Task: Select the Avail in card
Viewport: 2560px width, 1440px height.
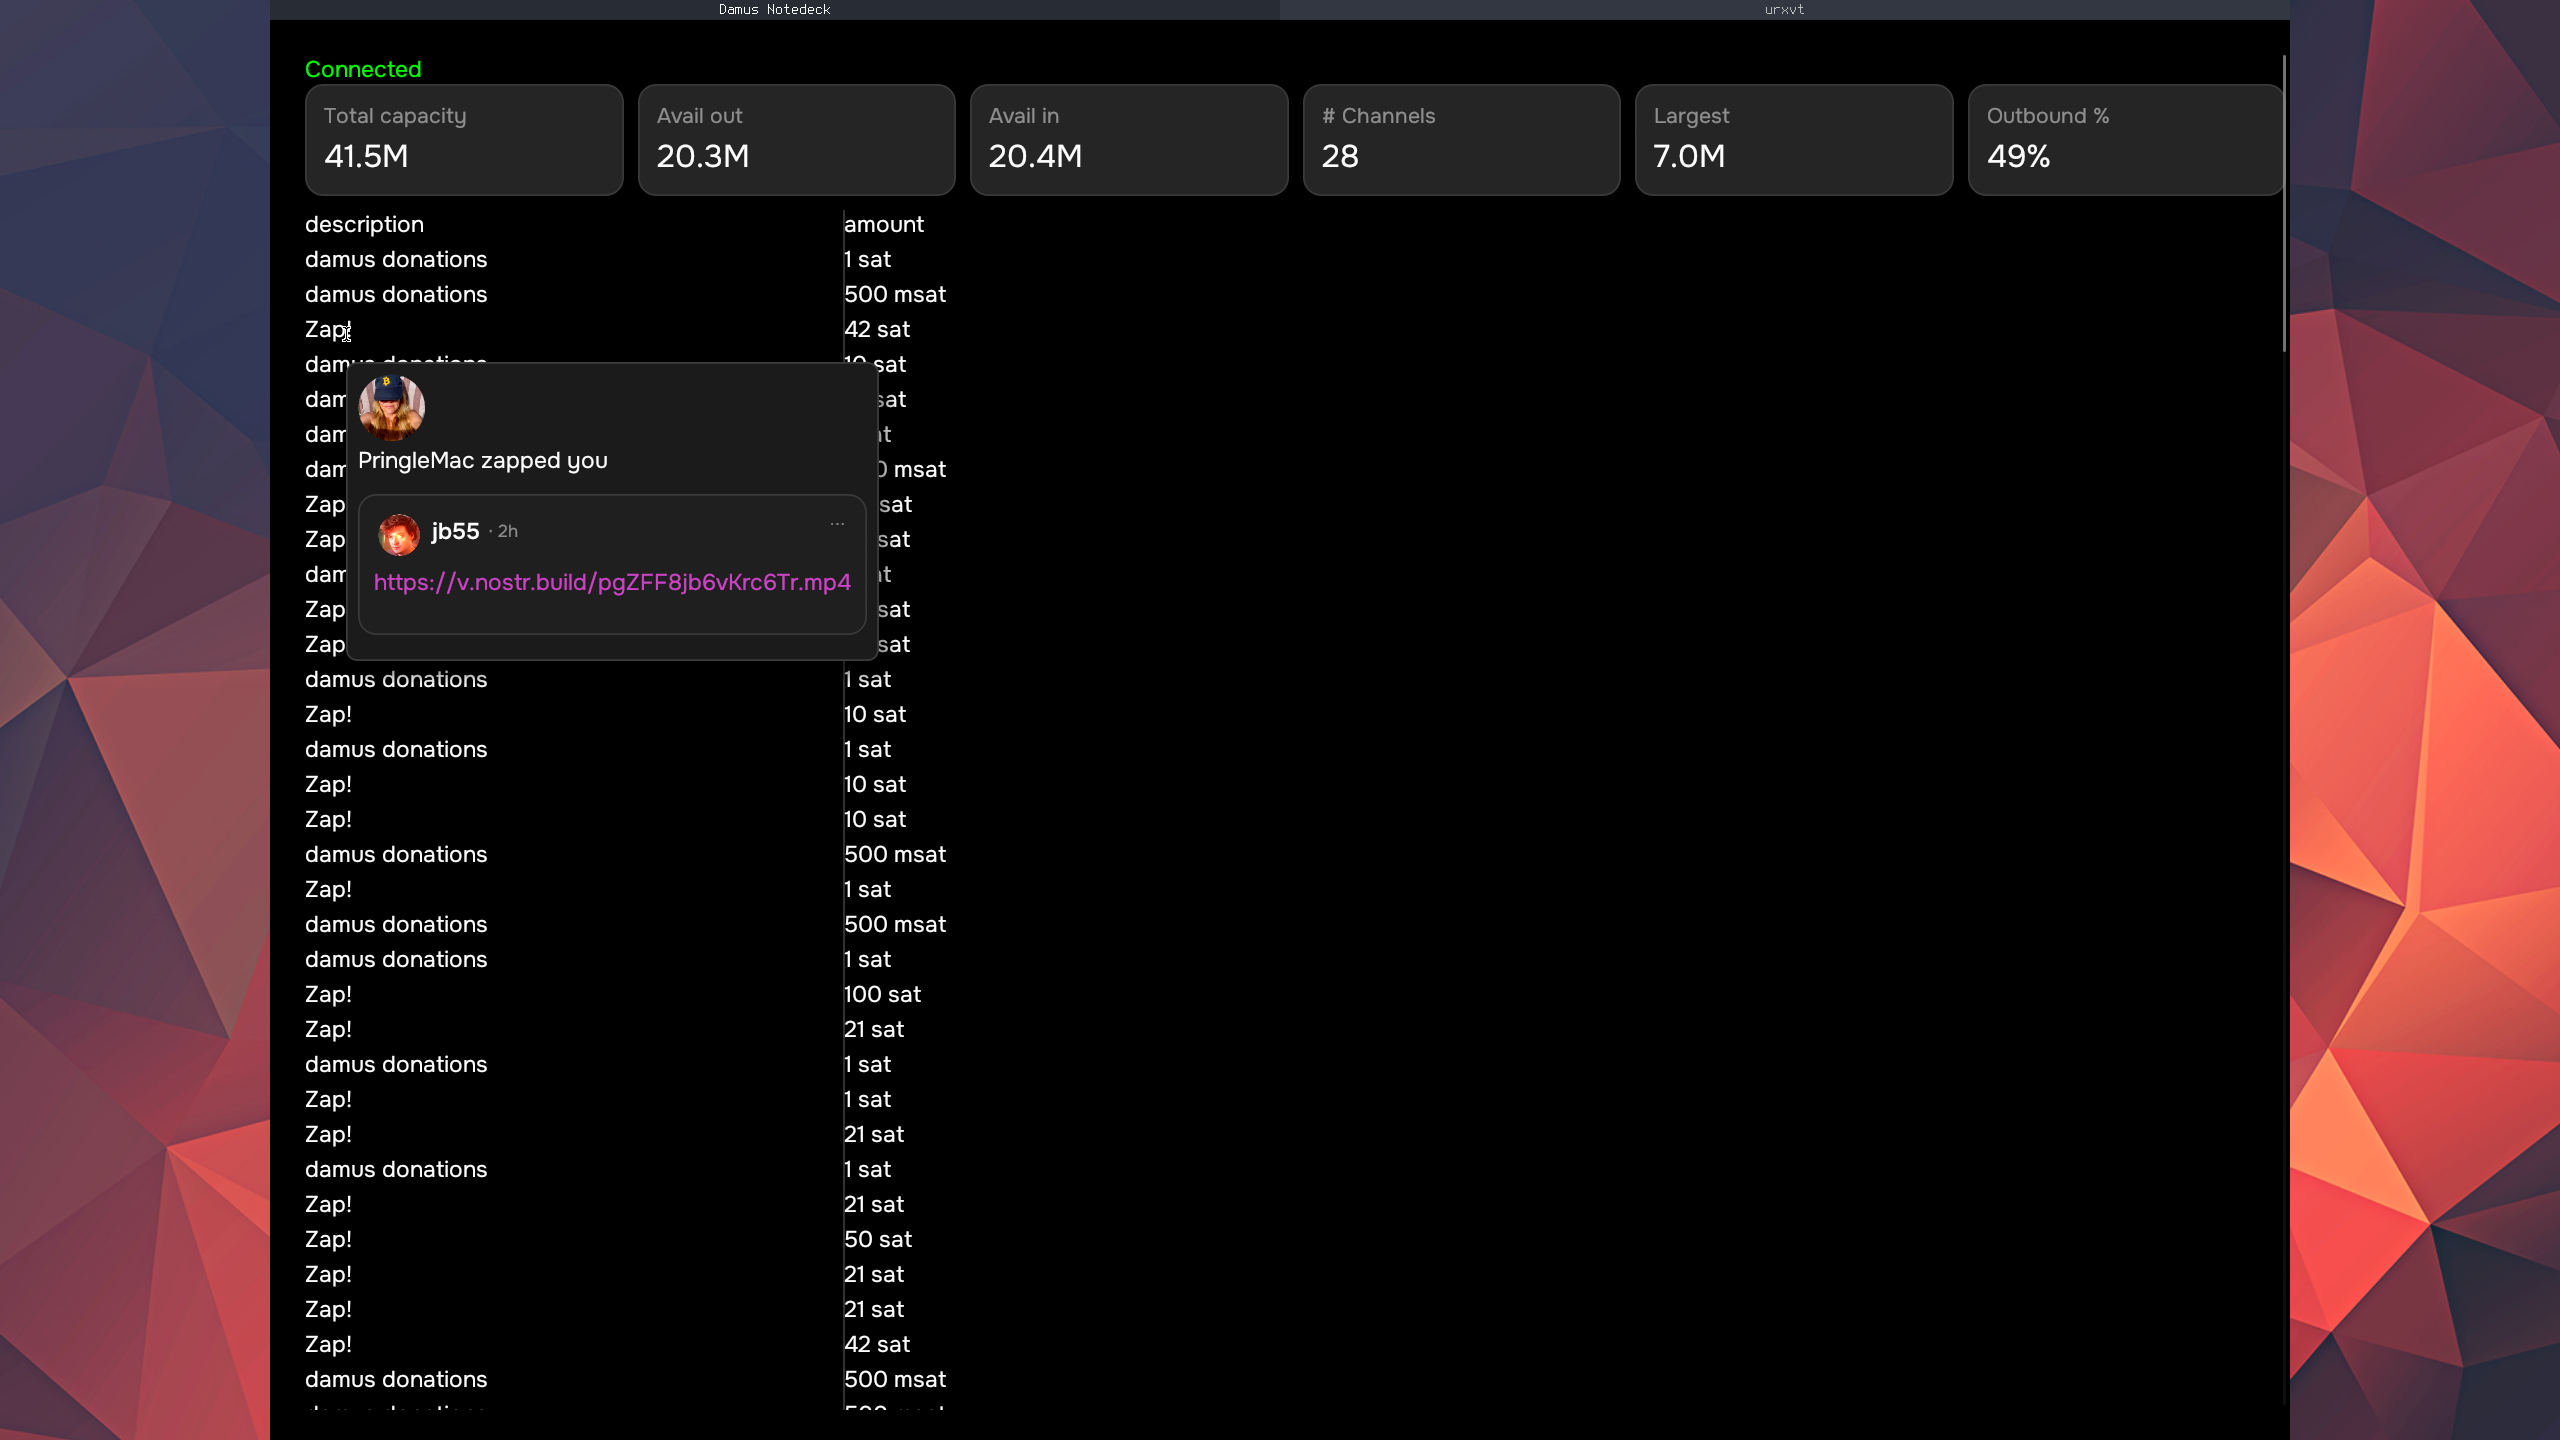Action: [x=1128, y=139]
